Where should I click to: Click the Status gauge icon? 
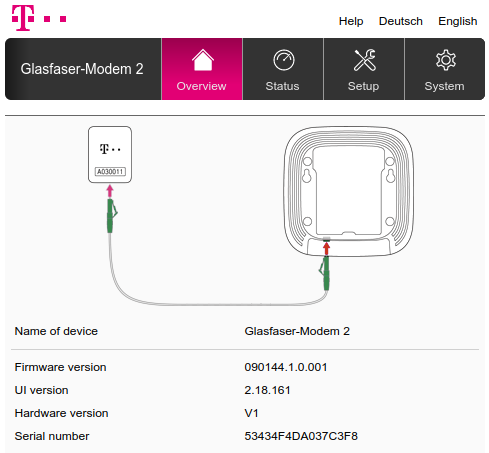tap(284, 60)
